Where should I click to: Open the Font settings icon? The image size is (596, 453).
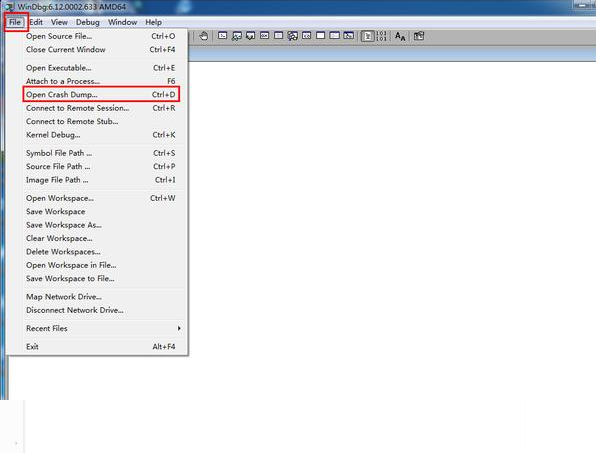(400, 36)
